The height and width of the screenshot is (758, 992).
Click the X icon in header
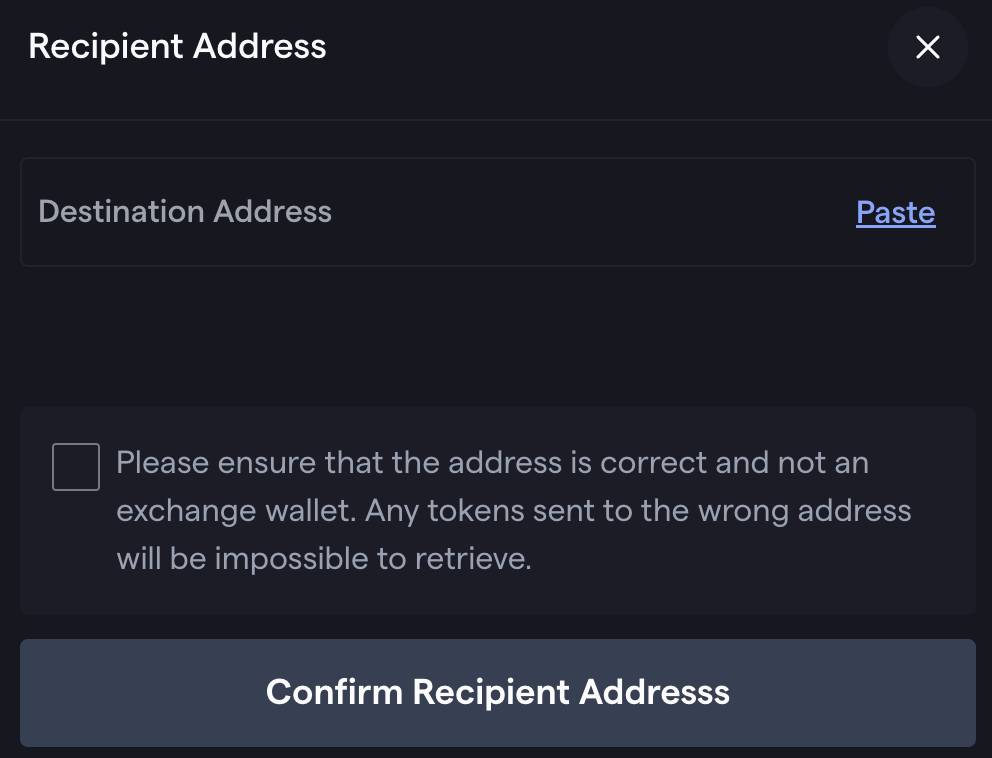click(x=927, y=47)
